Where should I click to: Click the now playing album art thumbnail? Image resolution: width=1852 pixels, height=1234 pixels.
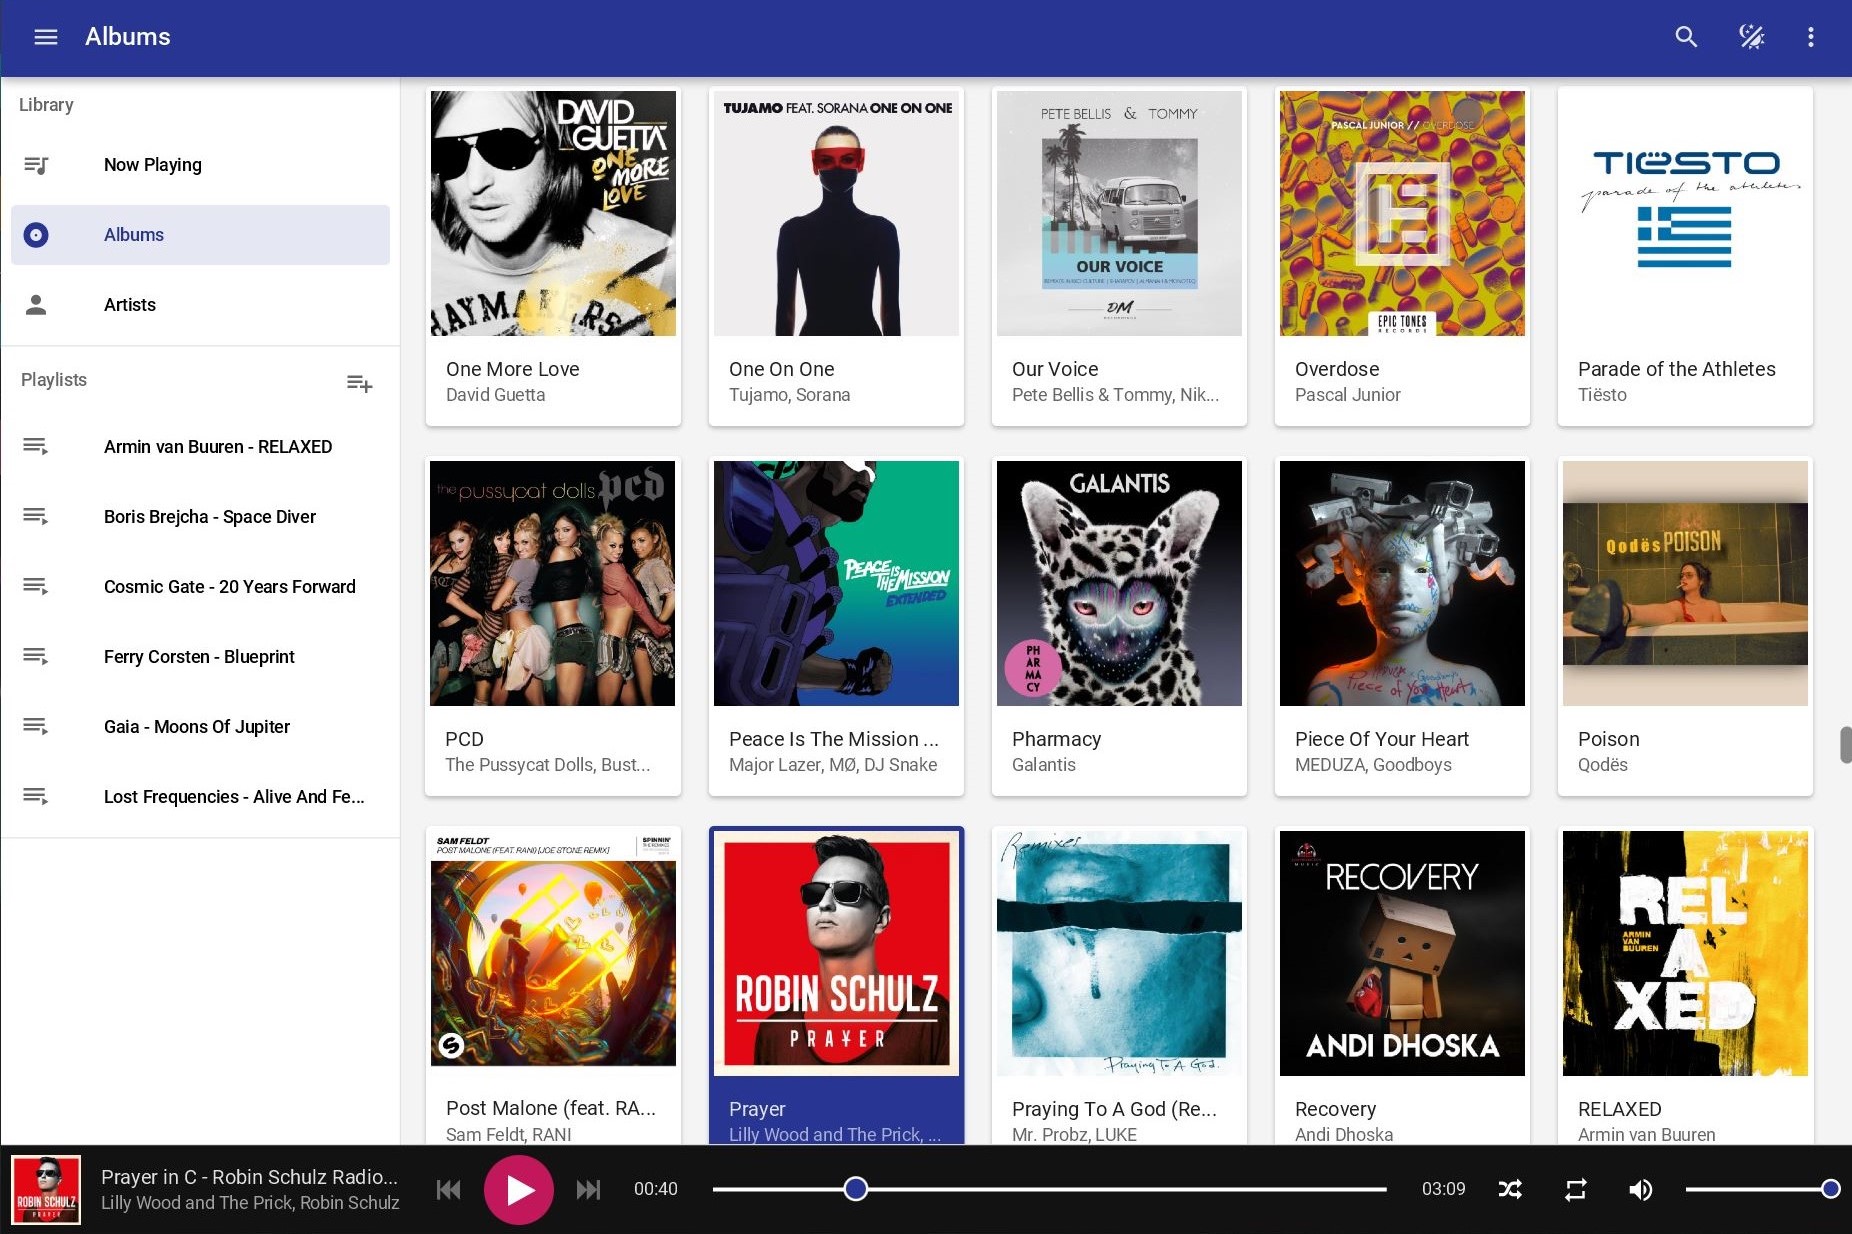tap(46, 1189)
